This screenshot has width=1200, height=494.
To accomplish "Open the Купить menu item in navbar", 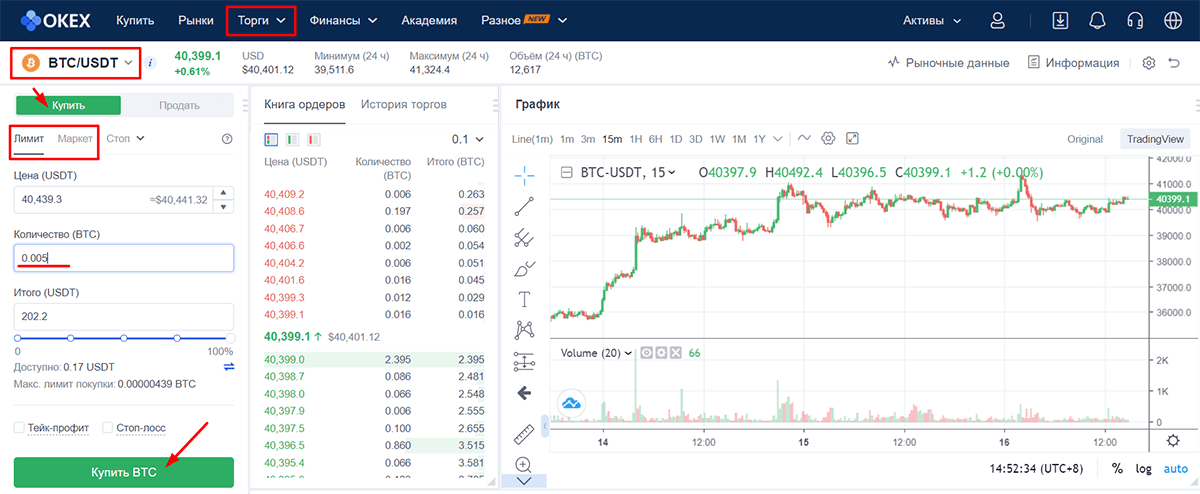I will [135, 20].
